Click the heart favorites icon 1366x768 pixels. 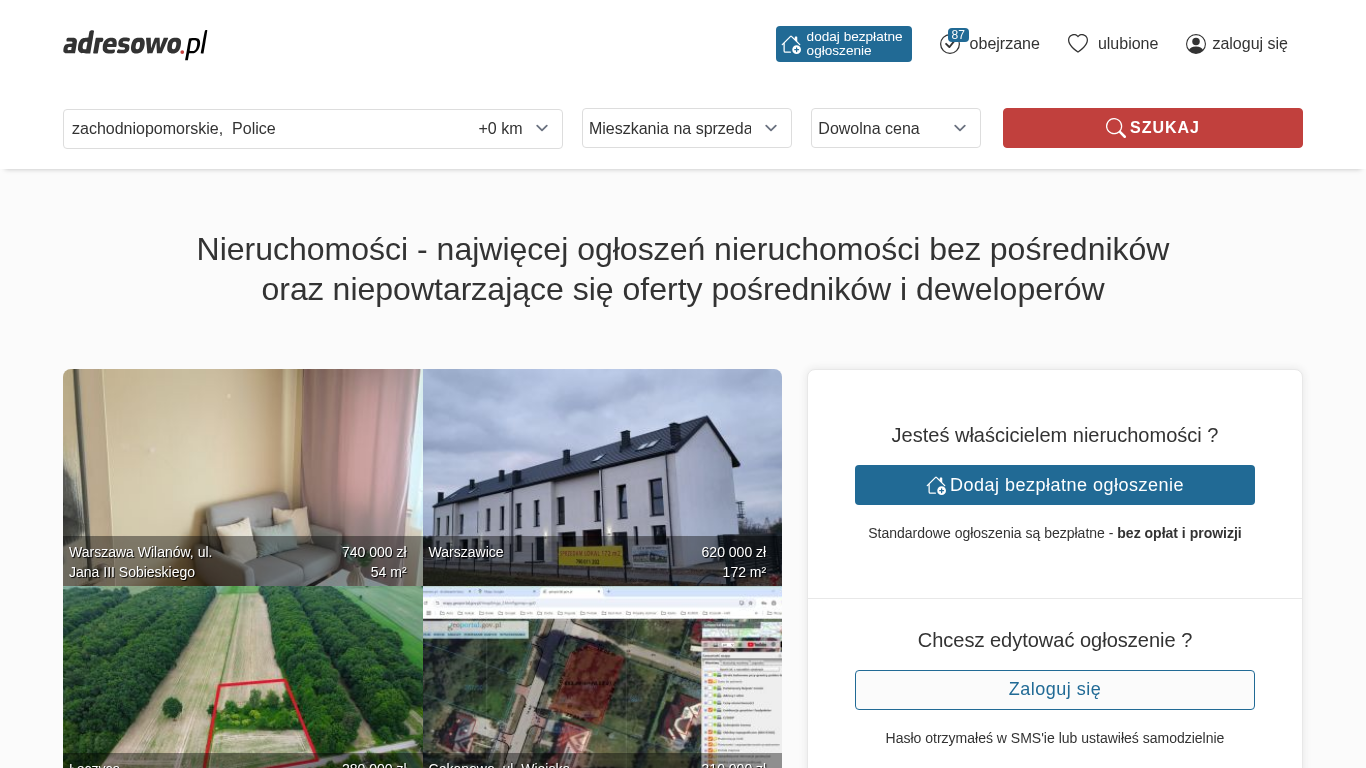[1078, 44]
